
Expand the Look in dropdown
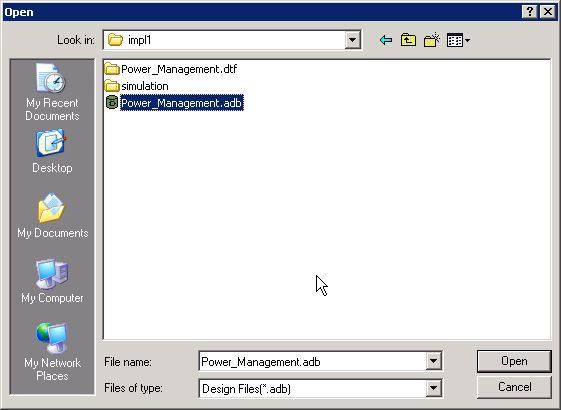[352, 40]
